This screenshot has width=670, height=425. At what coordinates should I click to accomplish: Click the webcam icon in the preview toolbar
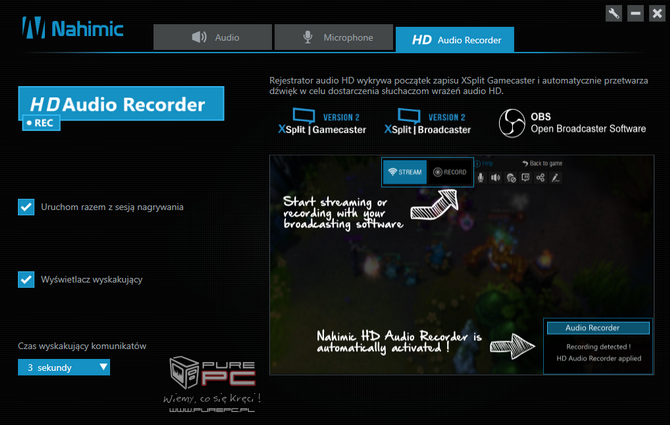(511, 178)
